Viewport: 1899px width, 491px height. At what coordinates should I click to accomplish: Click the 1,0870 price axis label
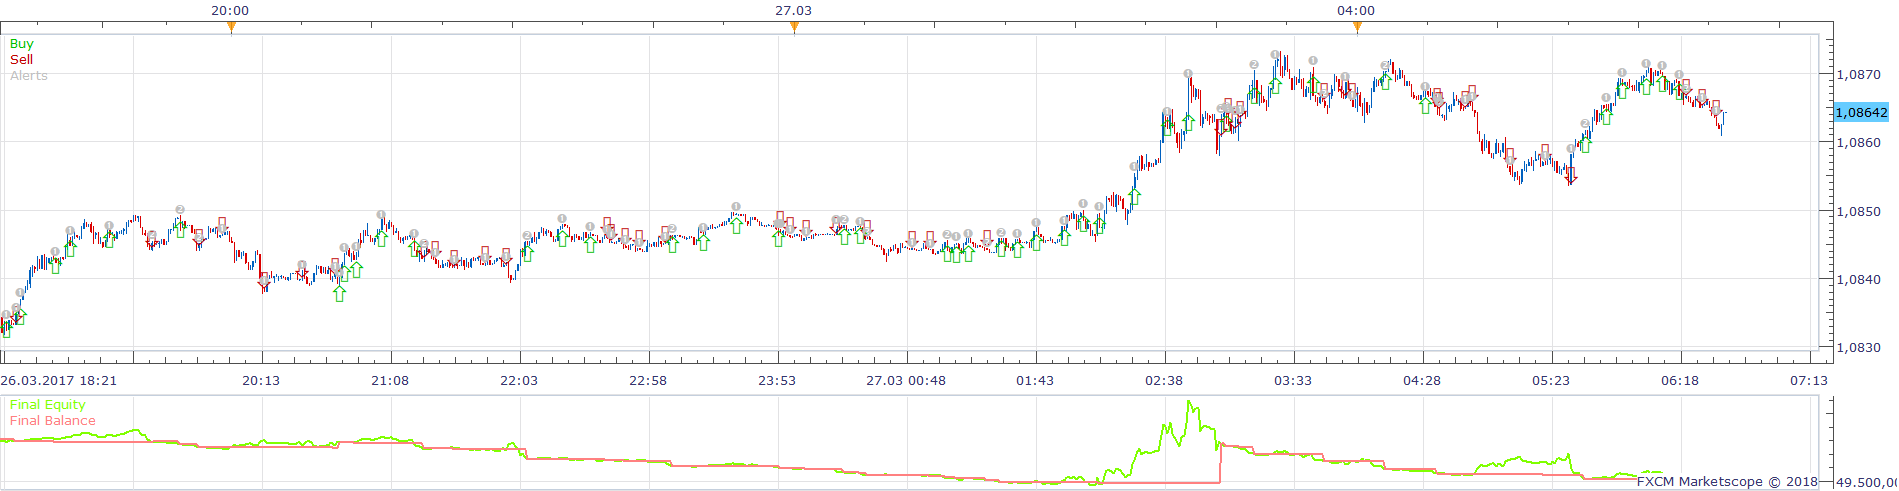click(1858, 75)
